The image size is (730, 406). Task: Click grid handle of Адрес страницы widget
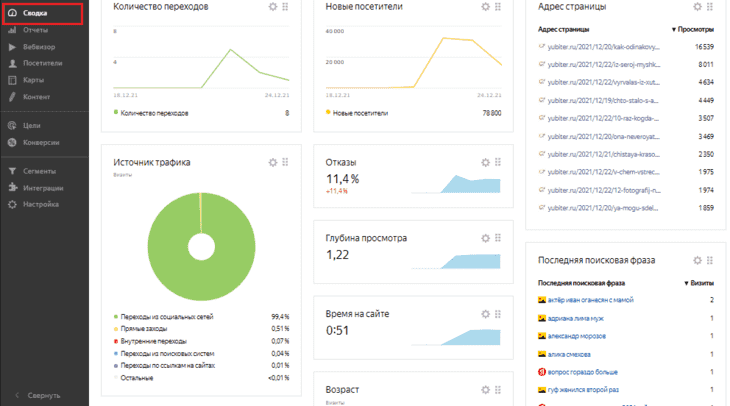710,7
